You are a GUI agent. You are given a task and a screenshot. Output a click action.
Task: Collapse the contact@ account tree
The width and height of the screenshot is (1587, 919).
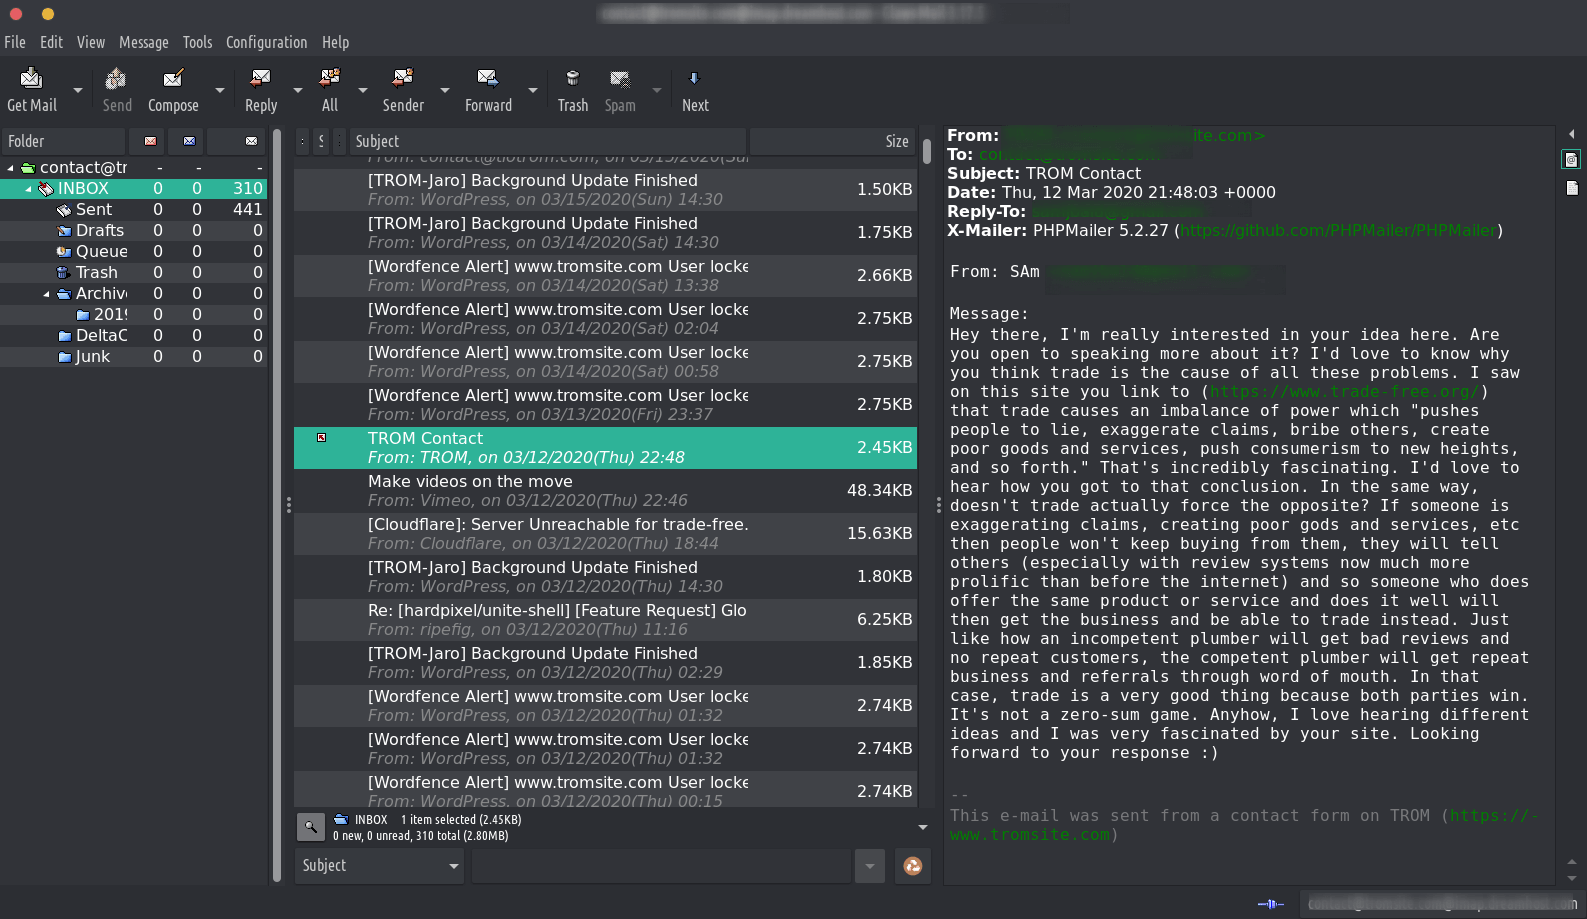(x=10, y=168)
